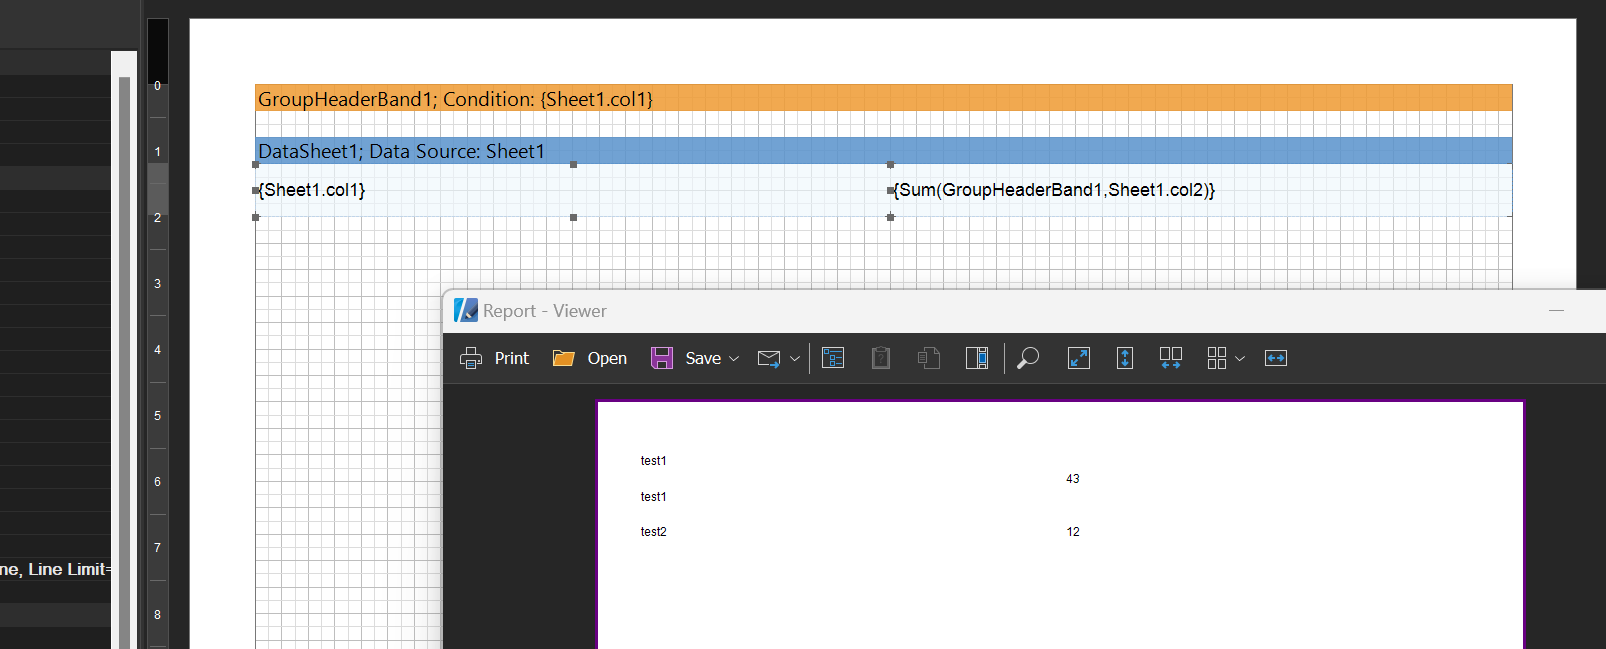1606x649 pixels.
Task: Click the left panel vertical scrollbar
Action: (x=125, y=360)
